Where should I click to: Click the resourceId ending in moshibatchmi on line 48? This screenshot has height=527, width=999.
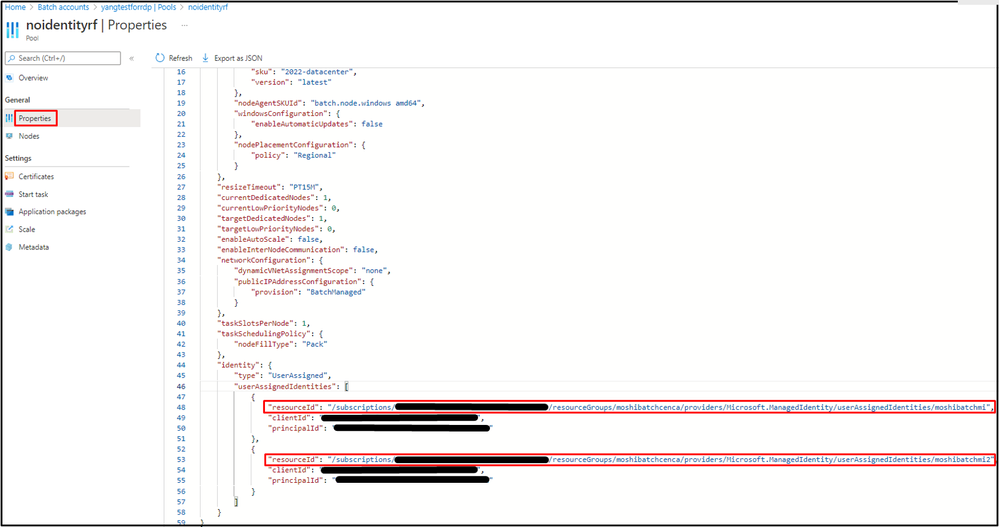click(x=629, y=407)
